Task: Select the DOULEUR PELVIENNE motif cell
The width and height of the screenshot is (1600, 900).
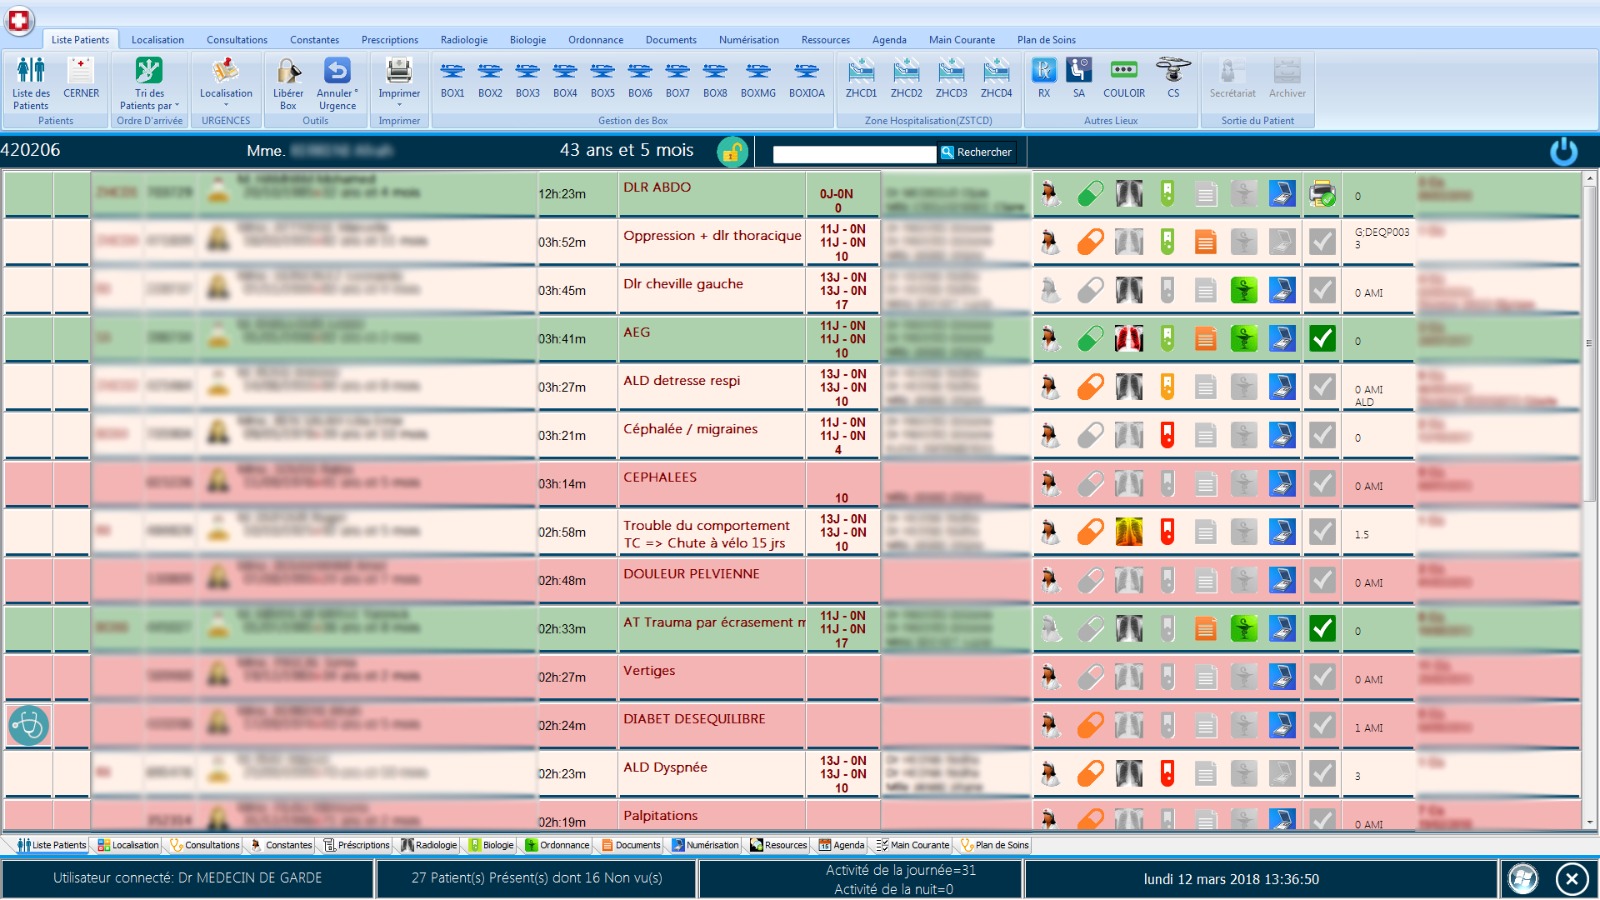Action: point(711,580)
